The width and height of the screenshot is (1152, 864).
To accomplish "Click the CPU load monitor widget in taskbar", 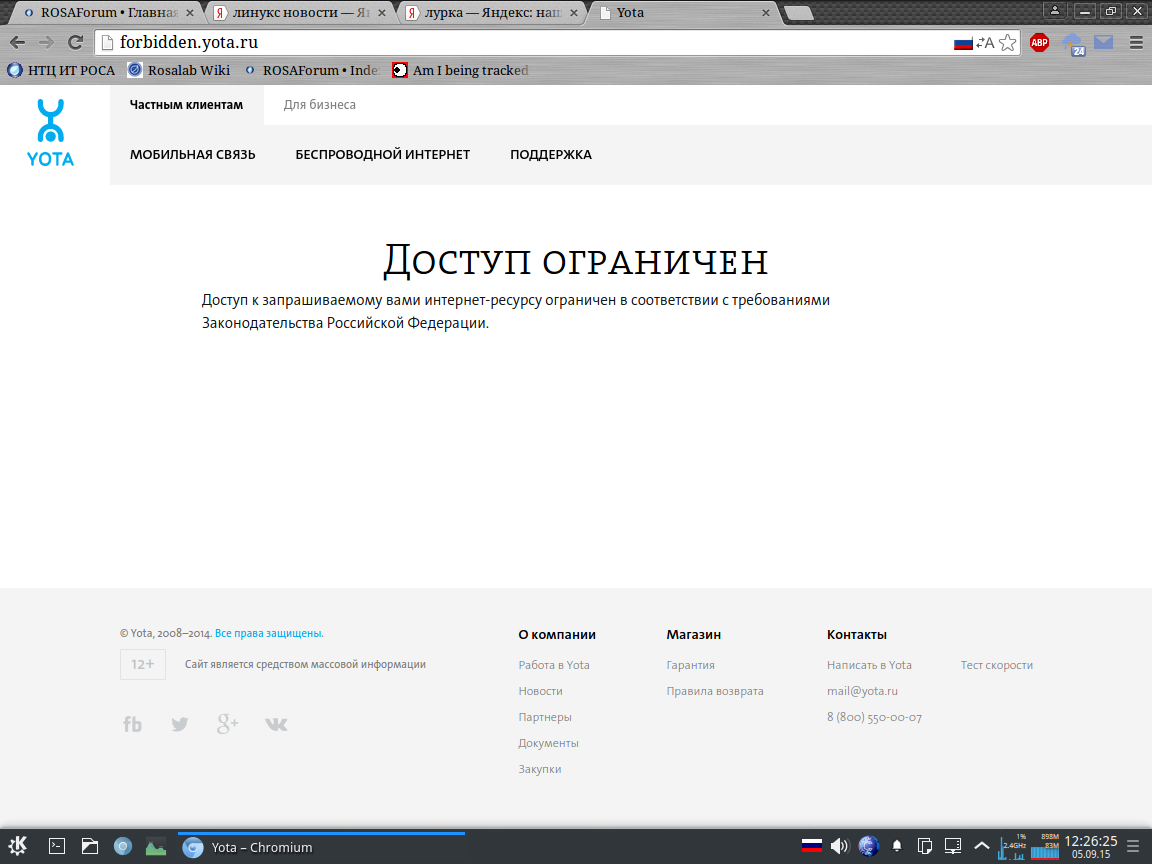I will (x=1012, y=846).
